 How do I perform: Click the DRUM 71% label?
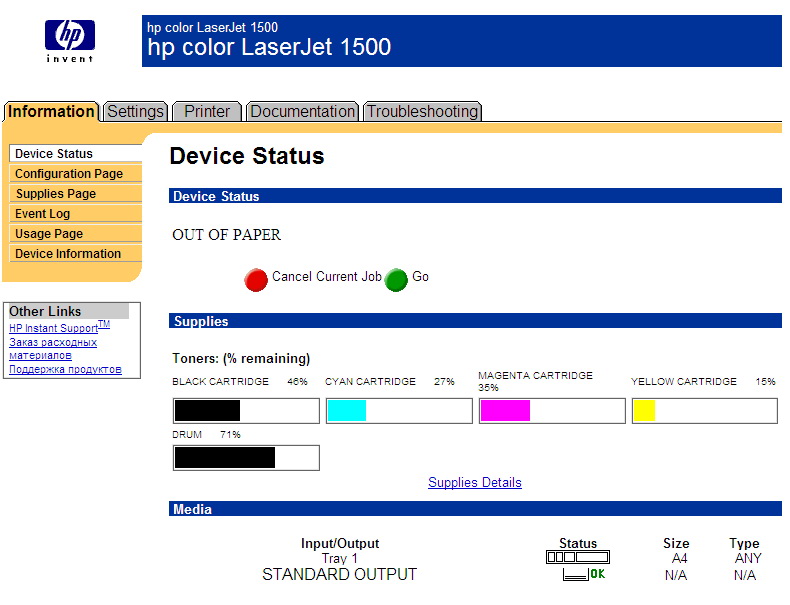(x=207, y=435)
